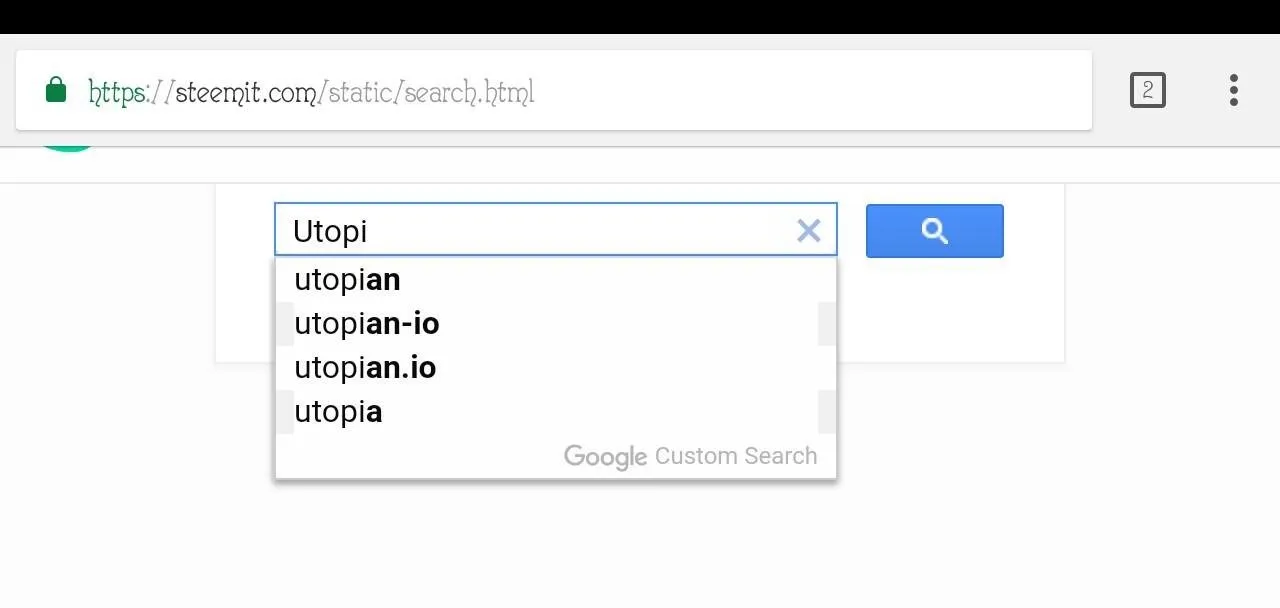Choose the "utopian-io" suggestion
Screen dimensions: 1280x608
(555, 324)
